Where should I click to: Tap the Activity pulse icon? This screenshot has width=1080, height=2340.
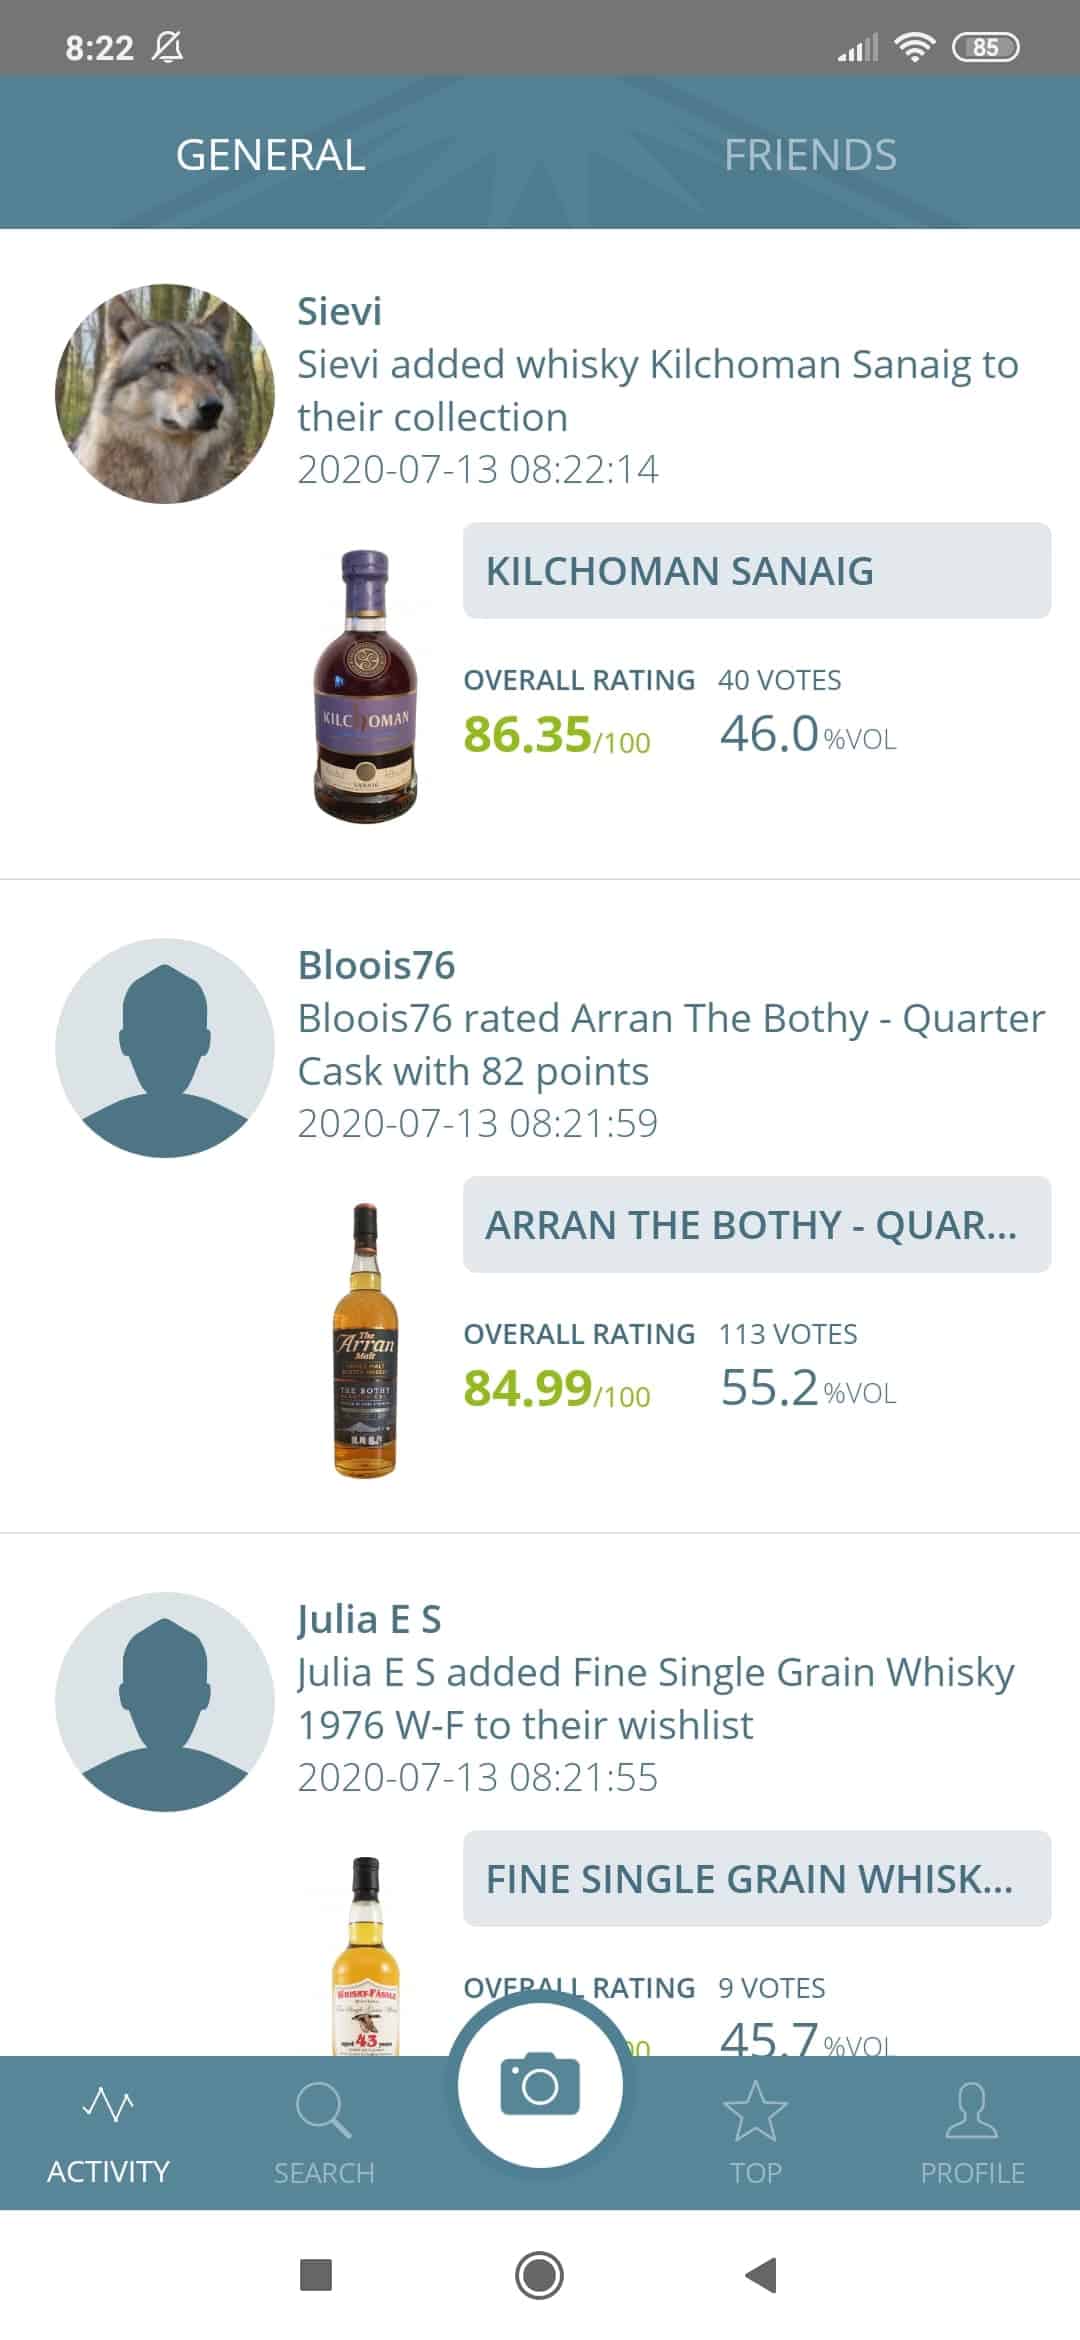tap(108, 2105)
